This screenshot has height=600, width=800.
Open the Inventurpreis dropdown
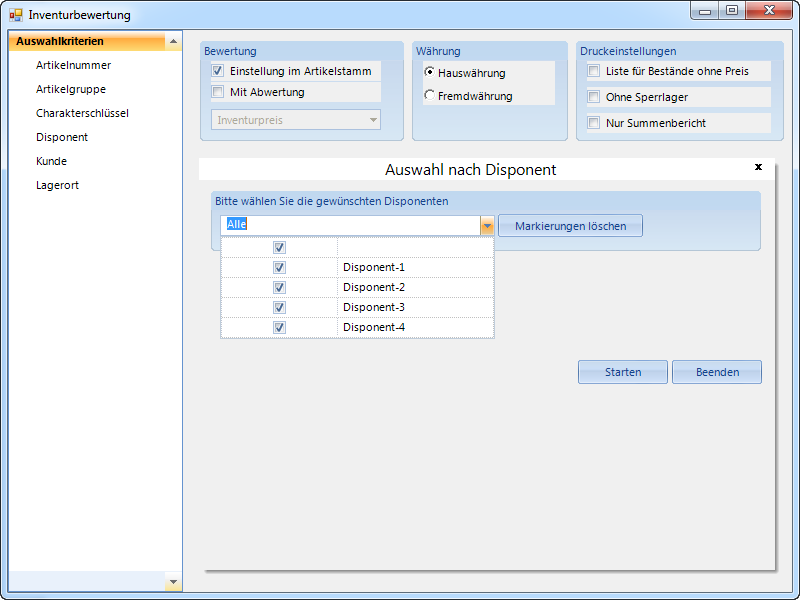[373, 120]
